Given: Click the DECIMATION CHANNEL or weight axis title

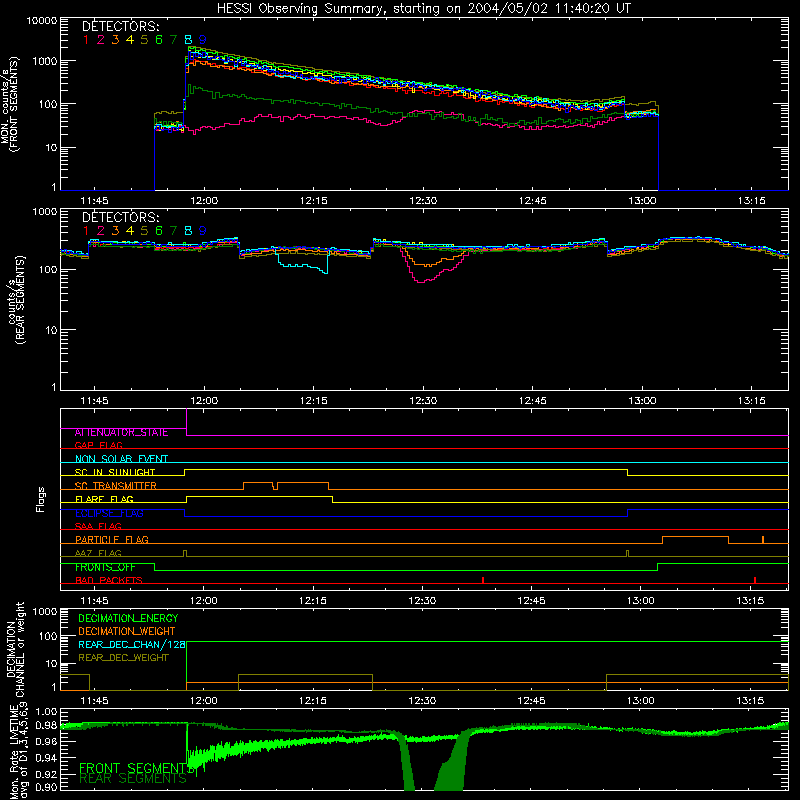Looking at the screenshot, I should (x=15, y=649).
